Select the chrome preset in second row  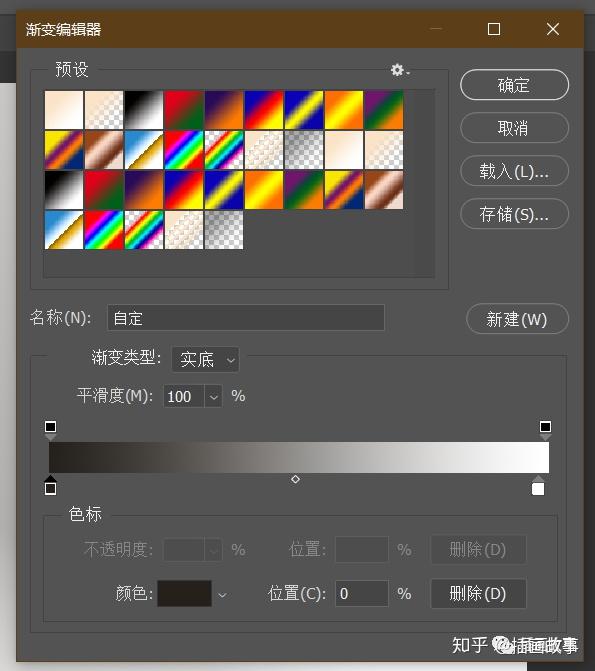click(x=144, y=150)
